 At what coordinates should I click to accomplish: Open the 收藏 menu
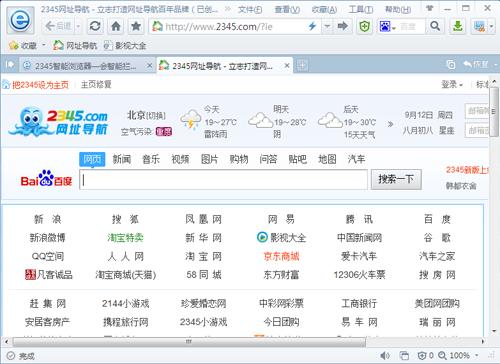(324, 9)
